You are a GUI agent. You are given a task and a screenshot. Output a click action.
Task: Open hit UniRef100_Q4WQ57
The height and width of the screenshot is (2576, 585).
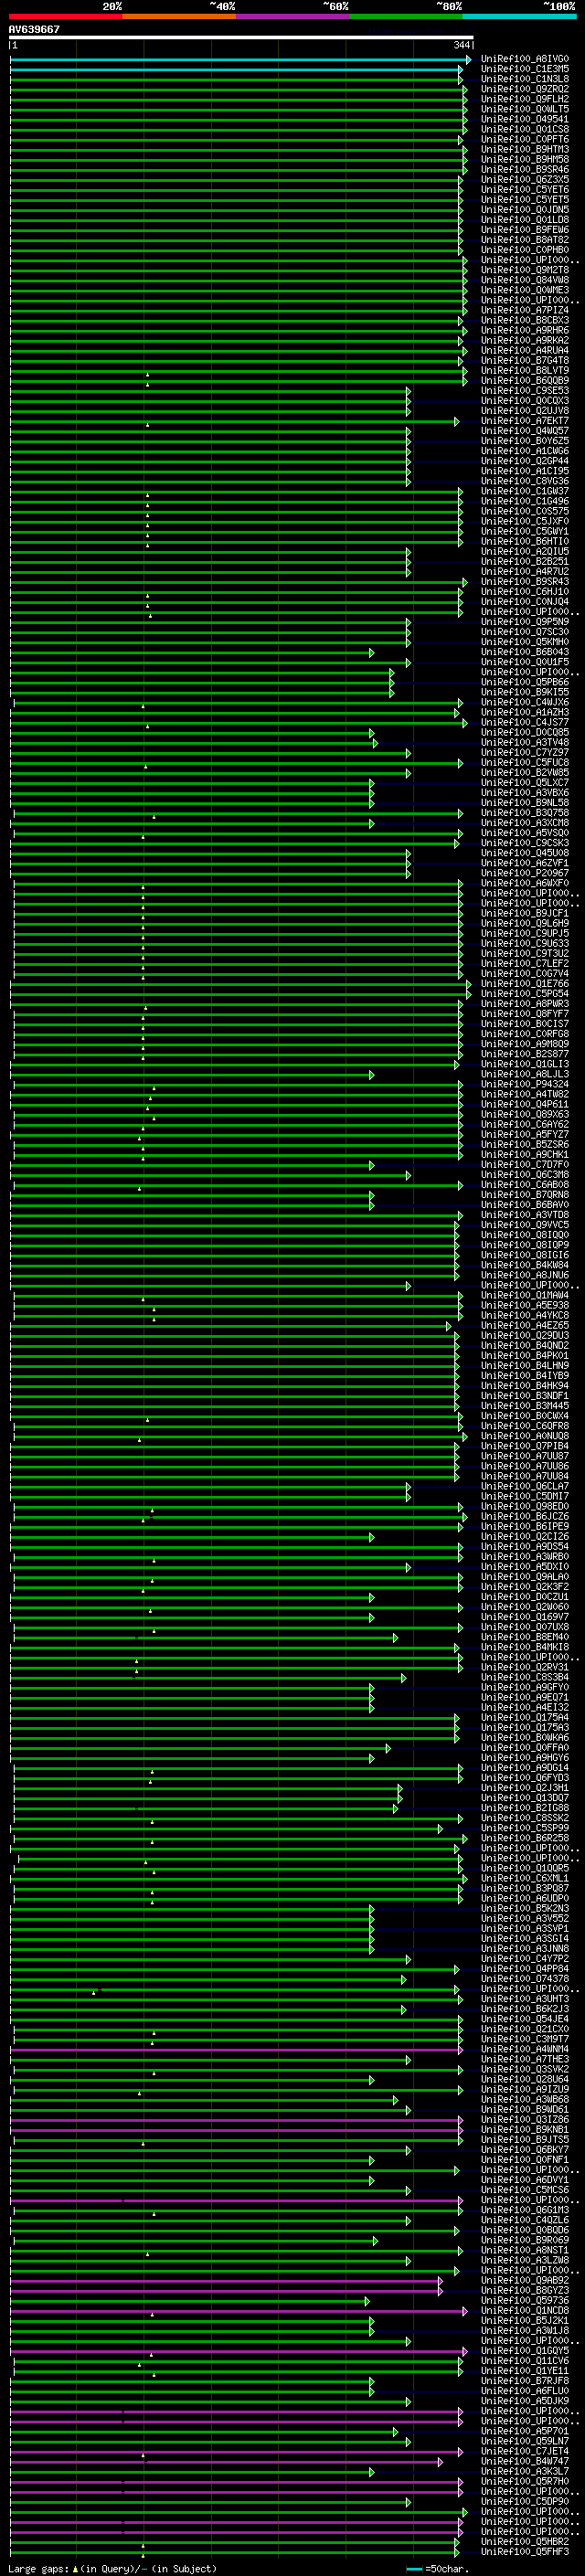point(525,431)
